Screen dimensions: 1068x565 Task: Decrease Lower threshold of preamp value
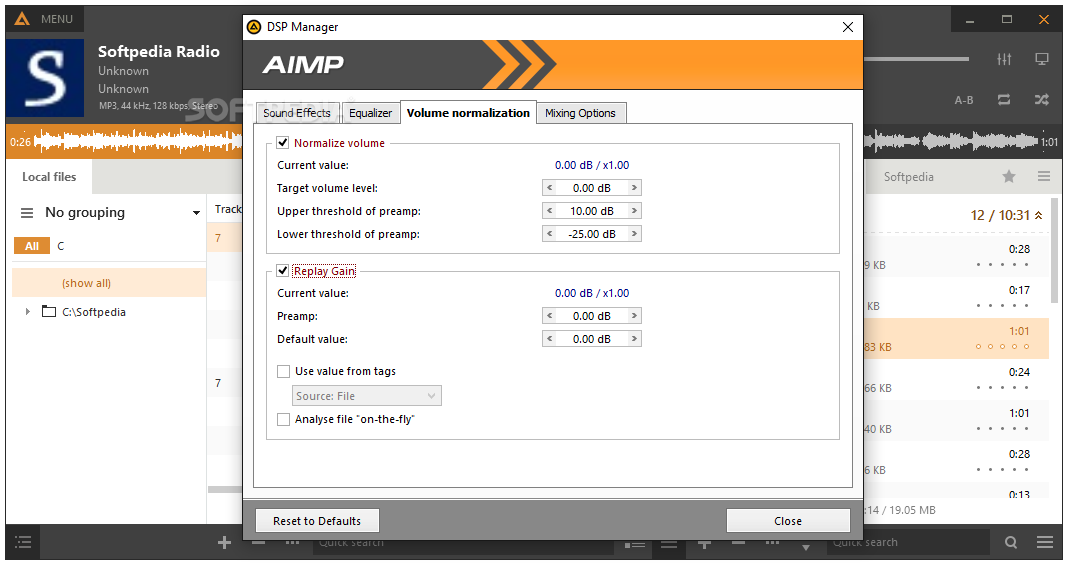point(550,234)
